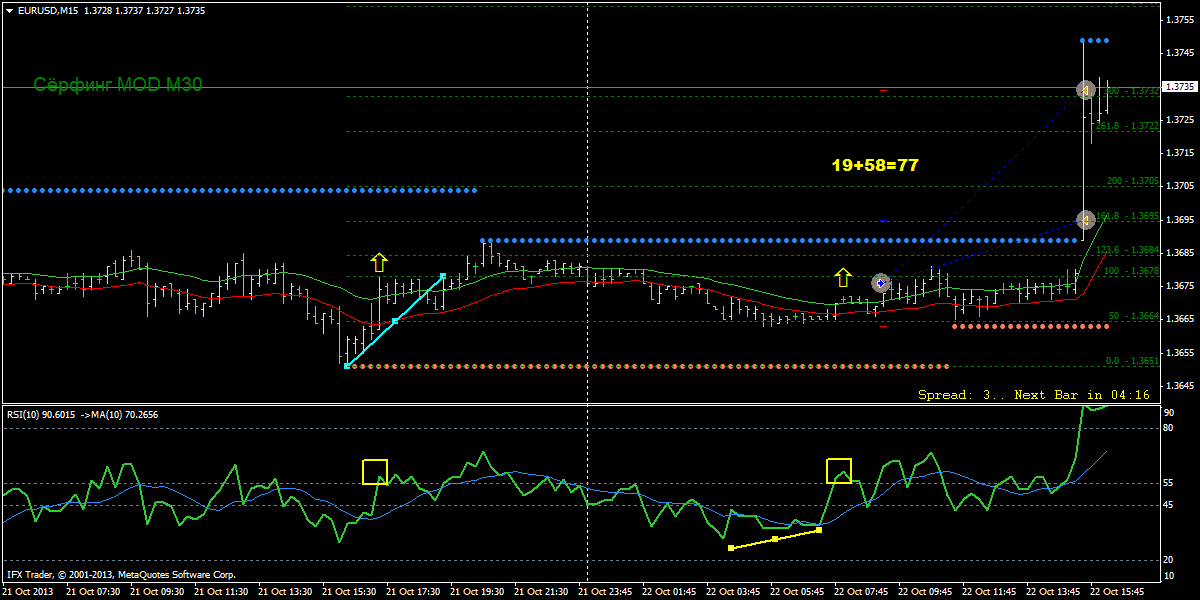Select the trade entry marker with blue arrow
The width and height of the screenshot is (1200, 600).
[x=881, y=284]
